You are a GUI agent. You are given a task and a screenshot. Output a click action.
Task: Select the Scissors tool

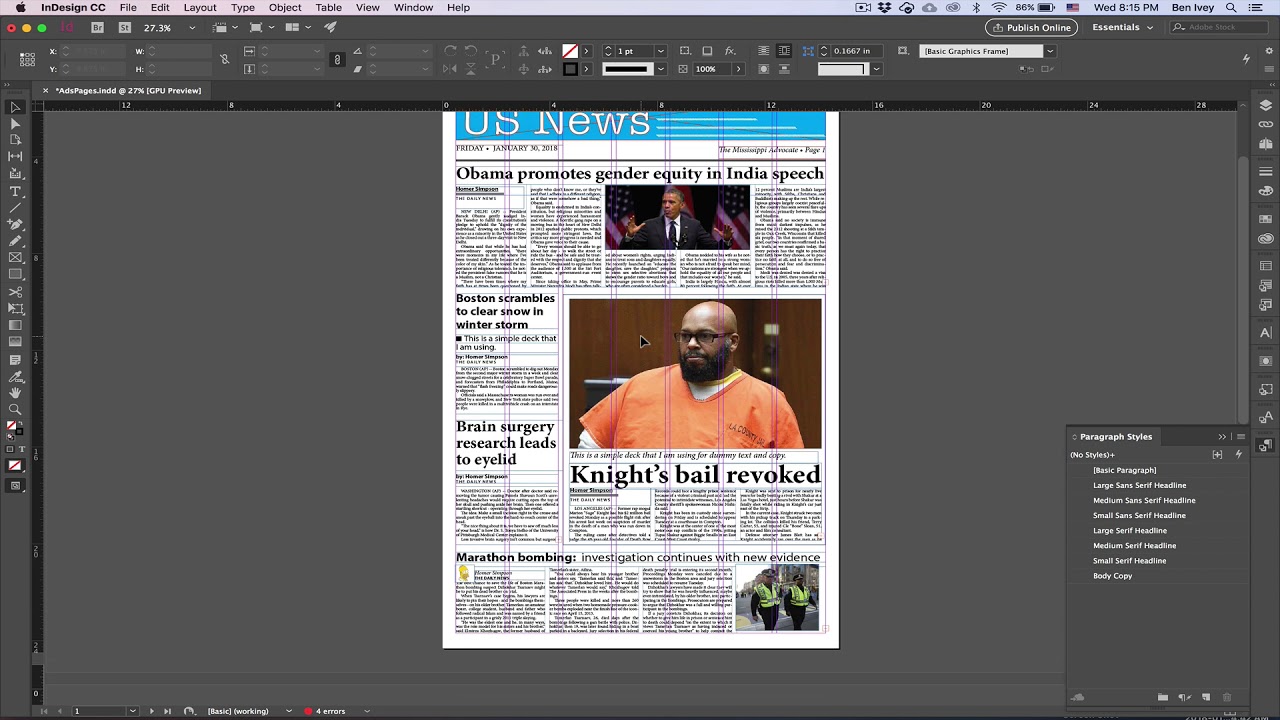15,292
